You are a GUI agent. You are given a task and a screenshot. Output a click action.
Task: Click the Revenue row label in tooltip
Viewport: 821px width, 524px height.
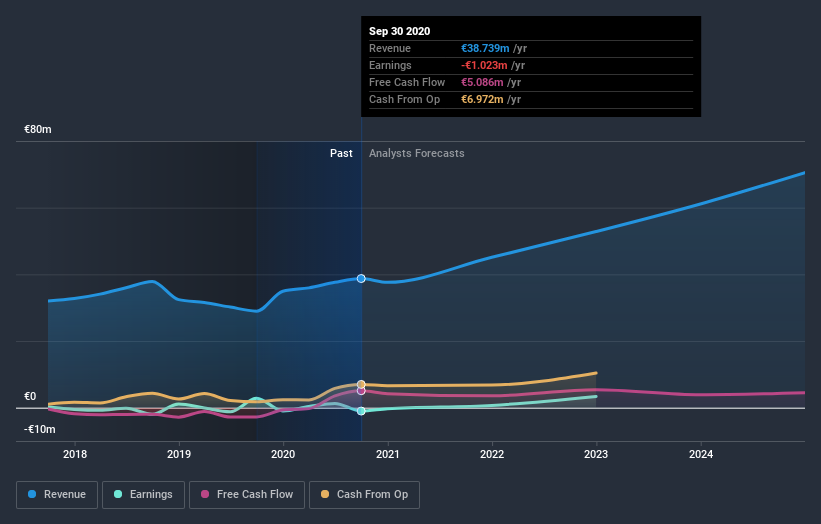pyautogui.click(x=390, y=48)
